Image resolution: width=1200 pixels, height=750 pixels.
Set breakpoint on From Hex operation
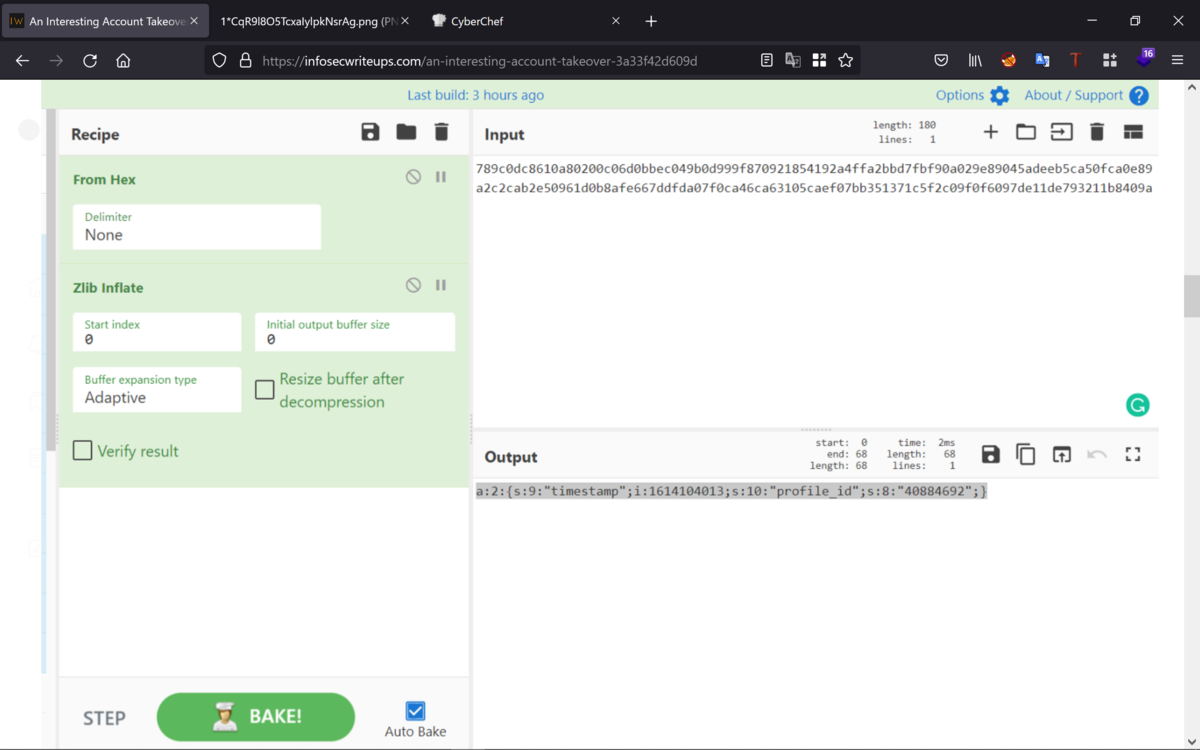pyautogui.click(x=440, y=177)
